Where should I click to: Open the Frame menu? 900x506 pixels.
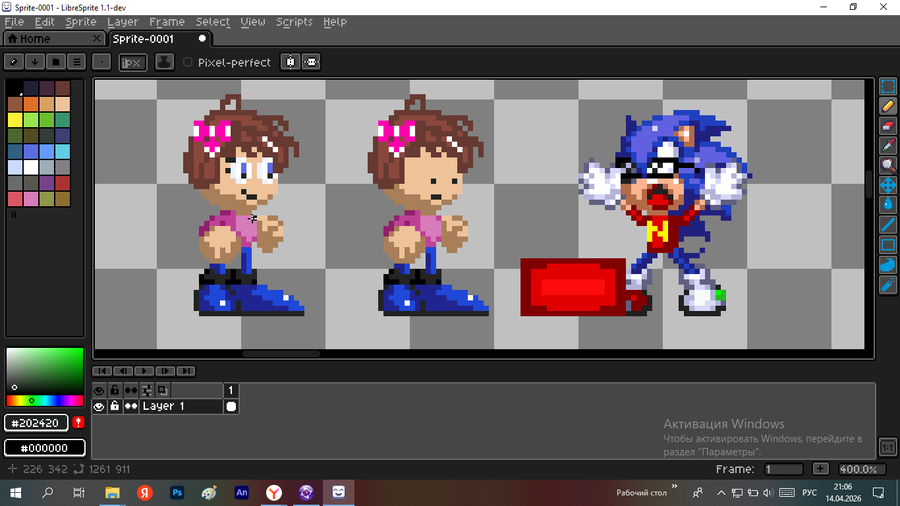(167, 22)
